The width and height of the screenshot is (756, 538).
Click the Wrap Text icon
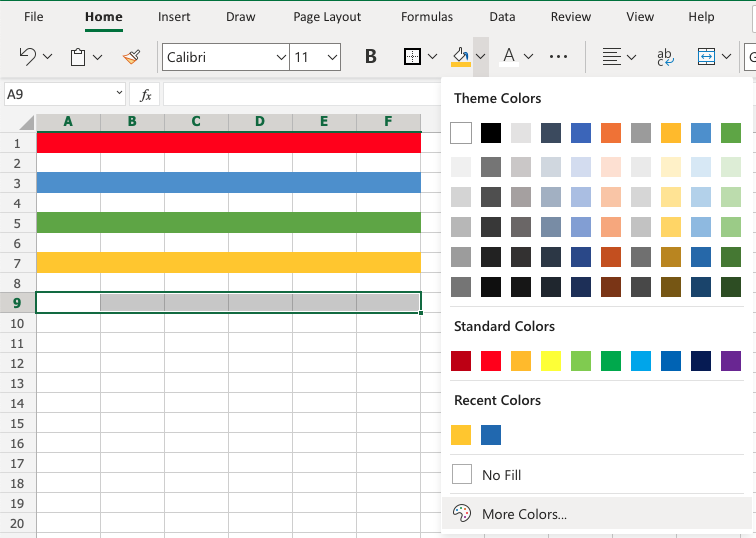pyautogui.click(x=664, y=57)
